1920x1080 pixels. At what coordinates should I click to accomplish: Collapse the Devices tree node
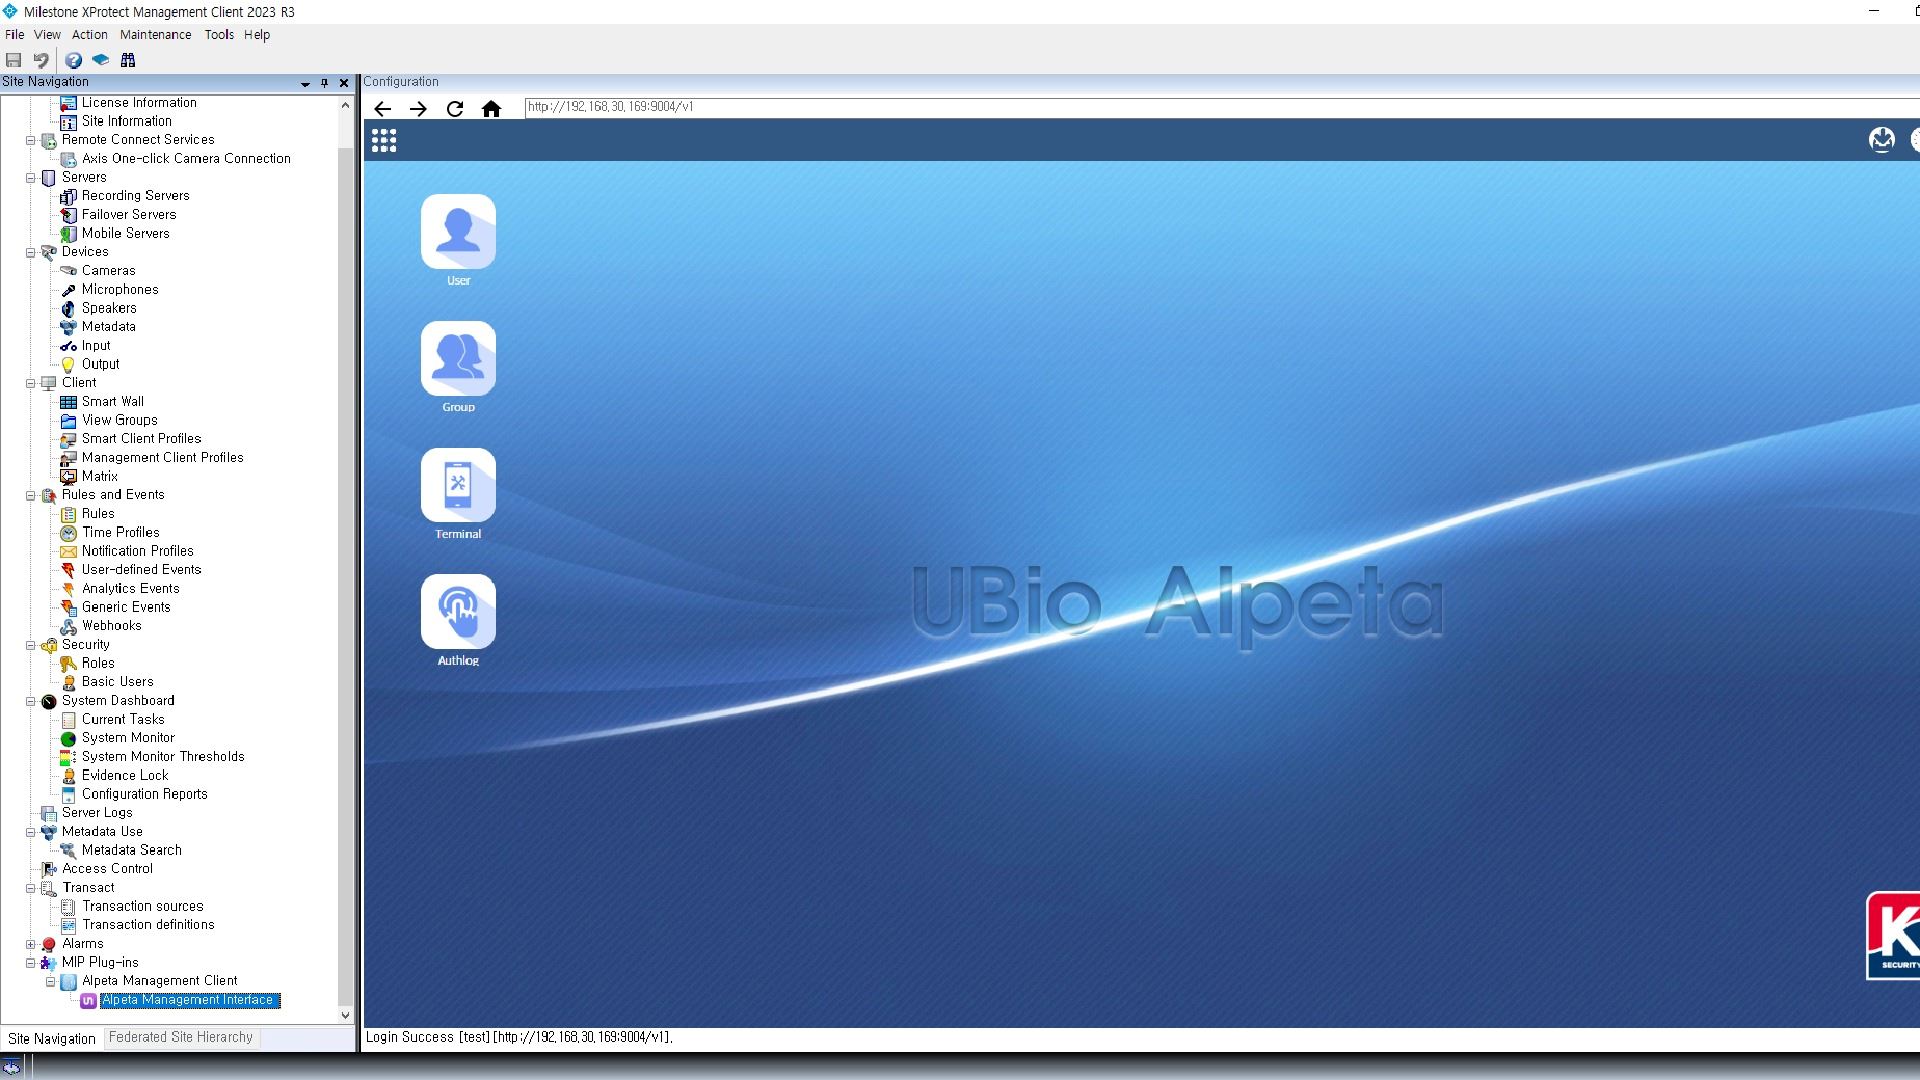click(31, 252)
